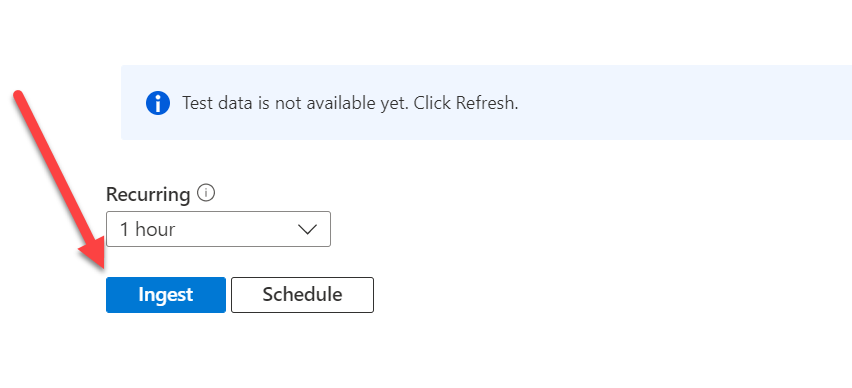Click the blue Ingest button
The image size is (852, 388).
(166, 295)
